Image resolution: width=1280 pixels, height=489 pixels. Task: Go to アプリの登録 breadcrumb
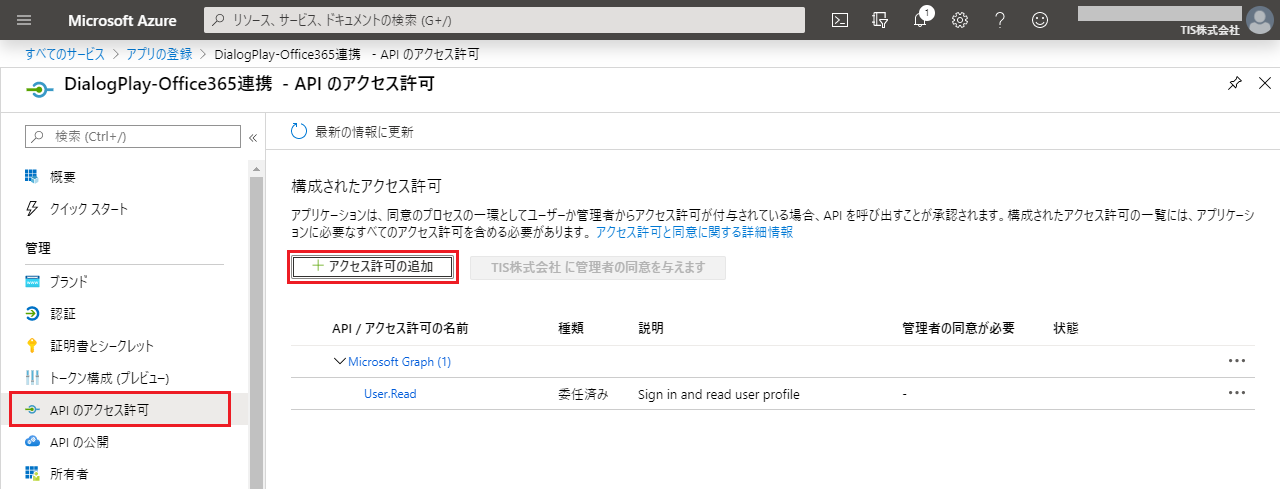click(x=160, y=53)
